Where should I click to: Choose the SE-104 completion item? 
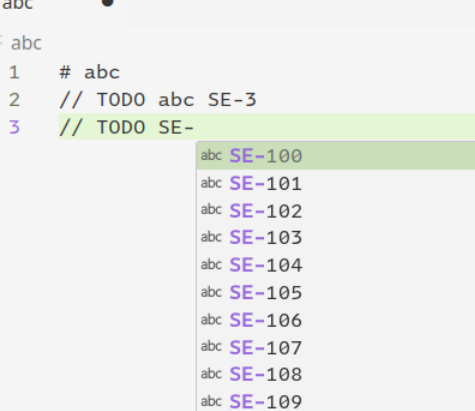coord(336,265)
